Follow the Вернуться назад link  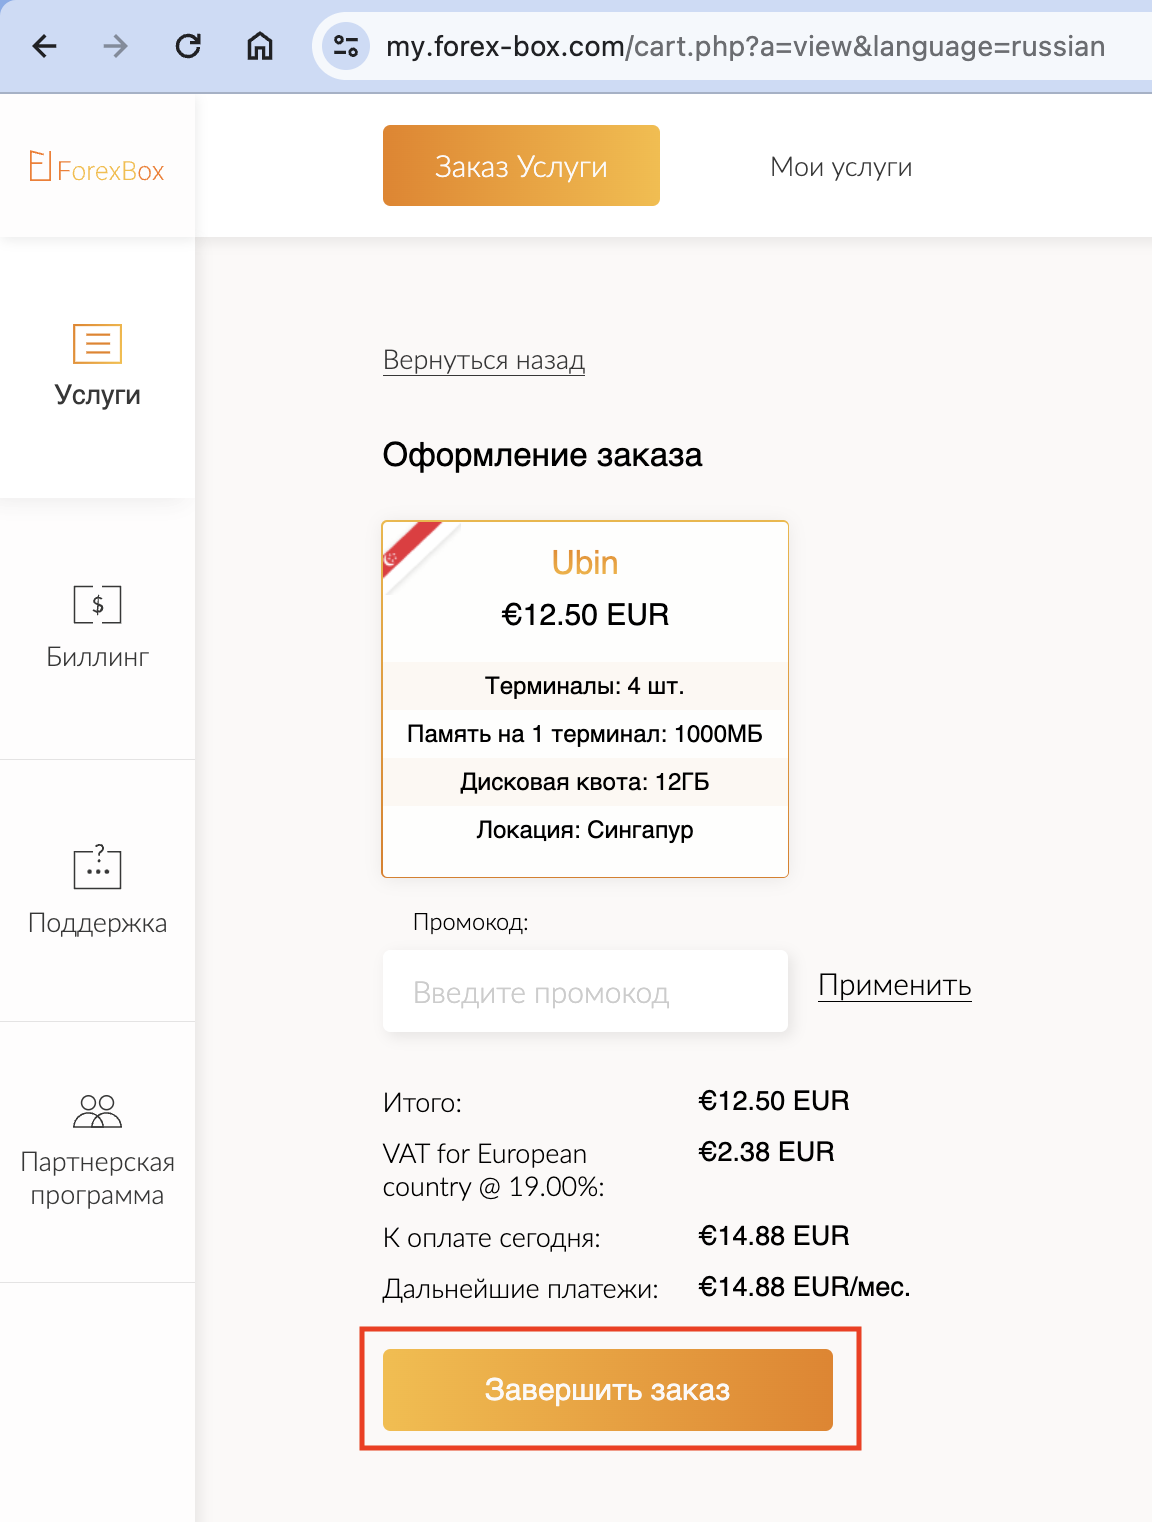click(x=484, y=360)
